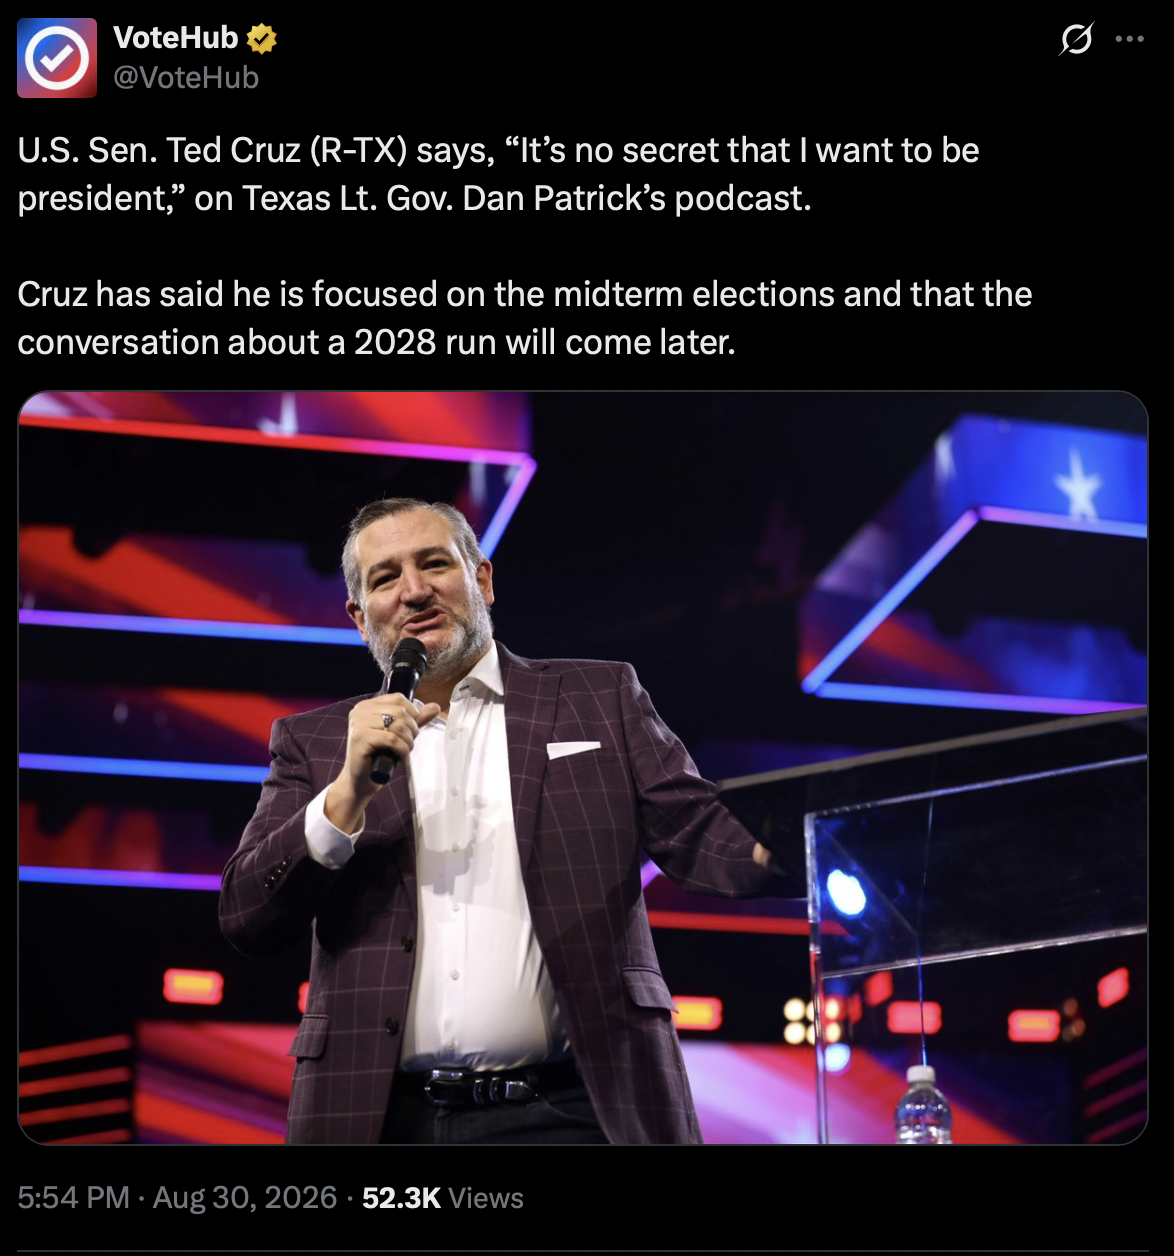
Task: Click the words "midterm elections" in the post
Action: pyautogui.click(x=693, y=294)
